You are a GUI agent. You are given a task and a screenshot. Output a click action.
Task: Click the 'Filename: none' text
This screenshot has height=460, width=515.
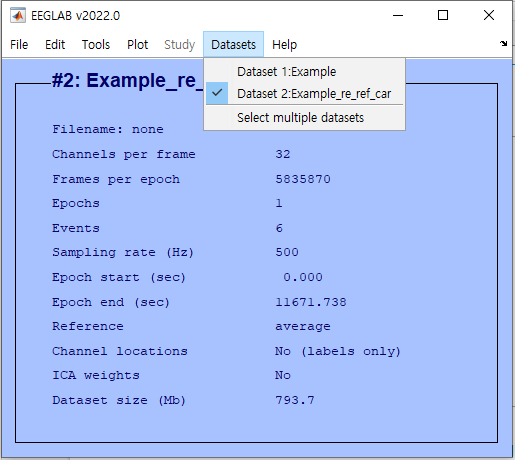coord(108,129)
